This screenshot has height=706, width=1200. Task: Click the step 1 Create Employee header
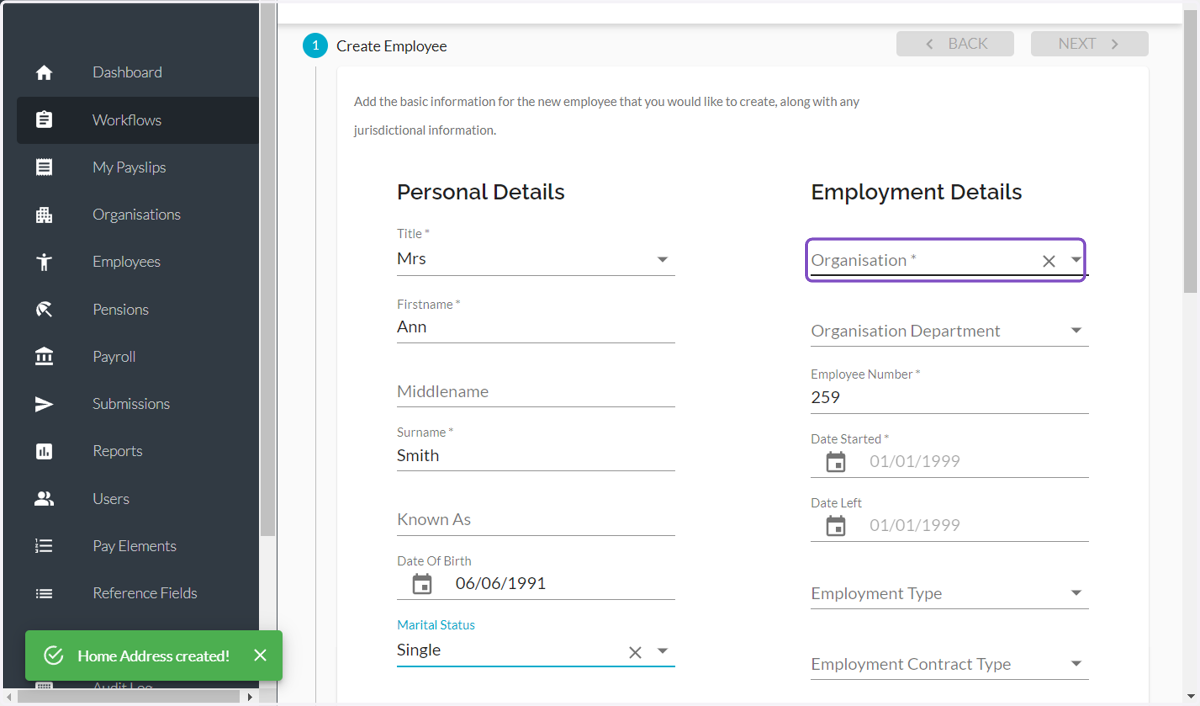click(376, 46)
